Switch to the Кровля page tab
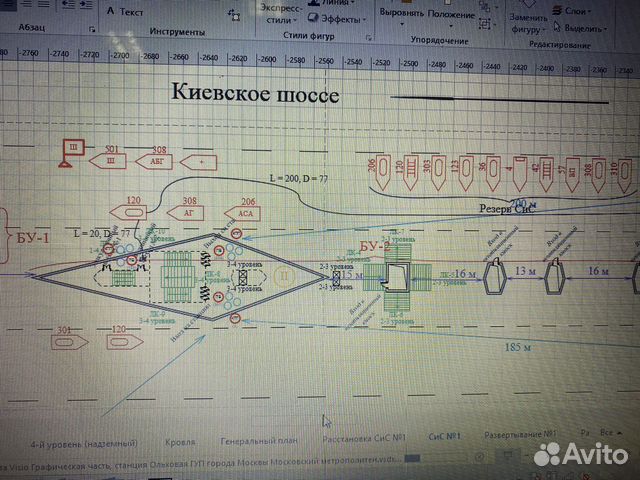The height and width of the screenshot is (480, 640). [x=180, y=442]
